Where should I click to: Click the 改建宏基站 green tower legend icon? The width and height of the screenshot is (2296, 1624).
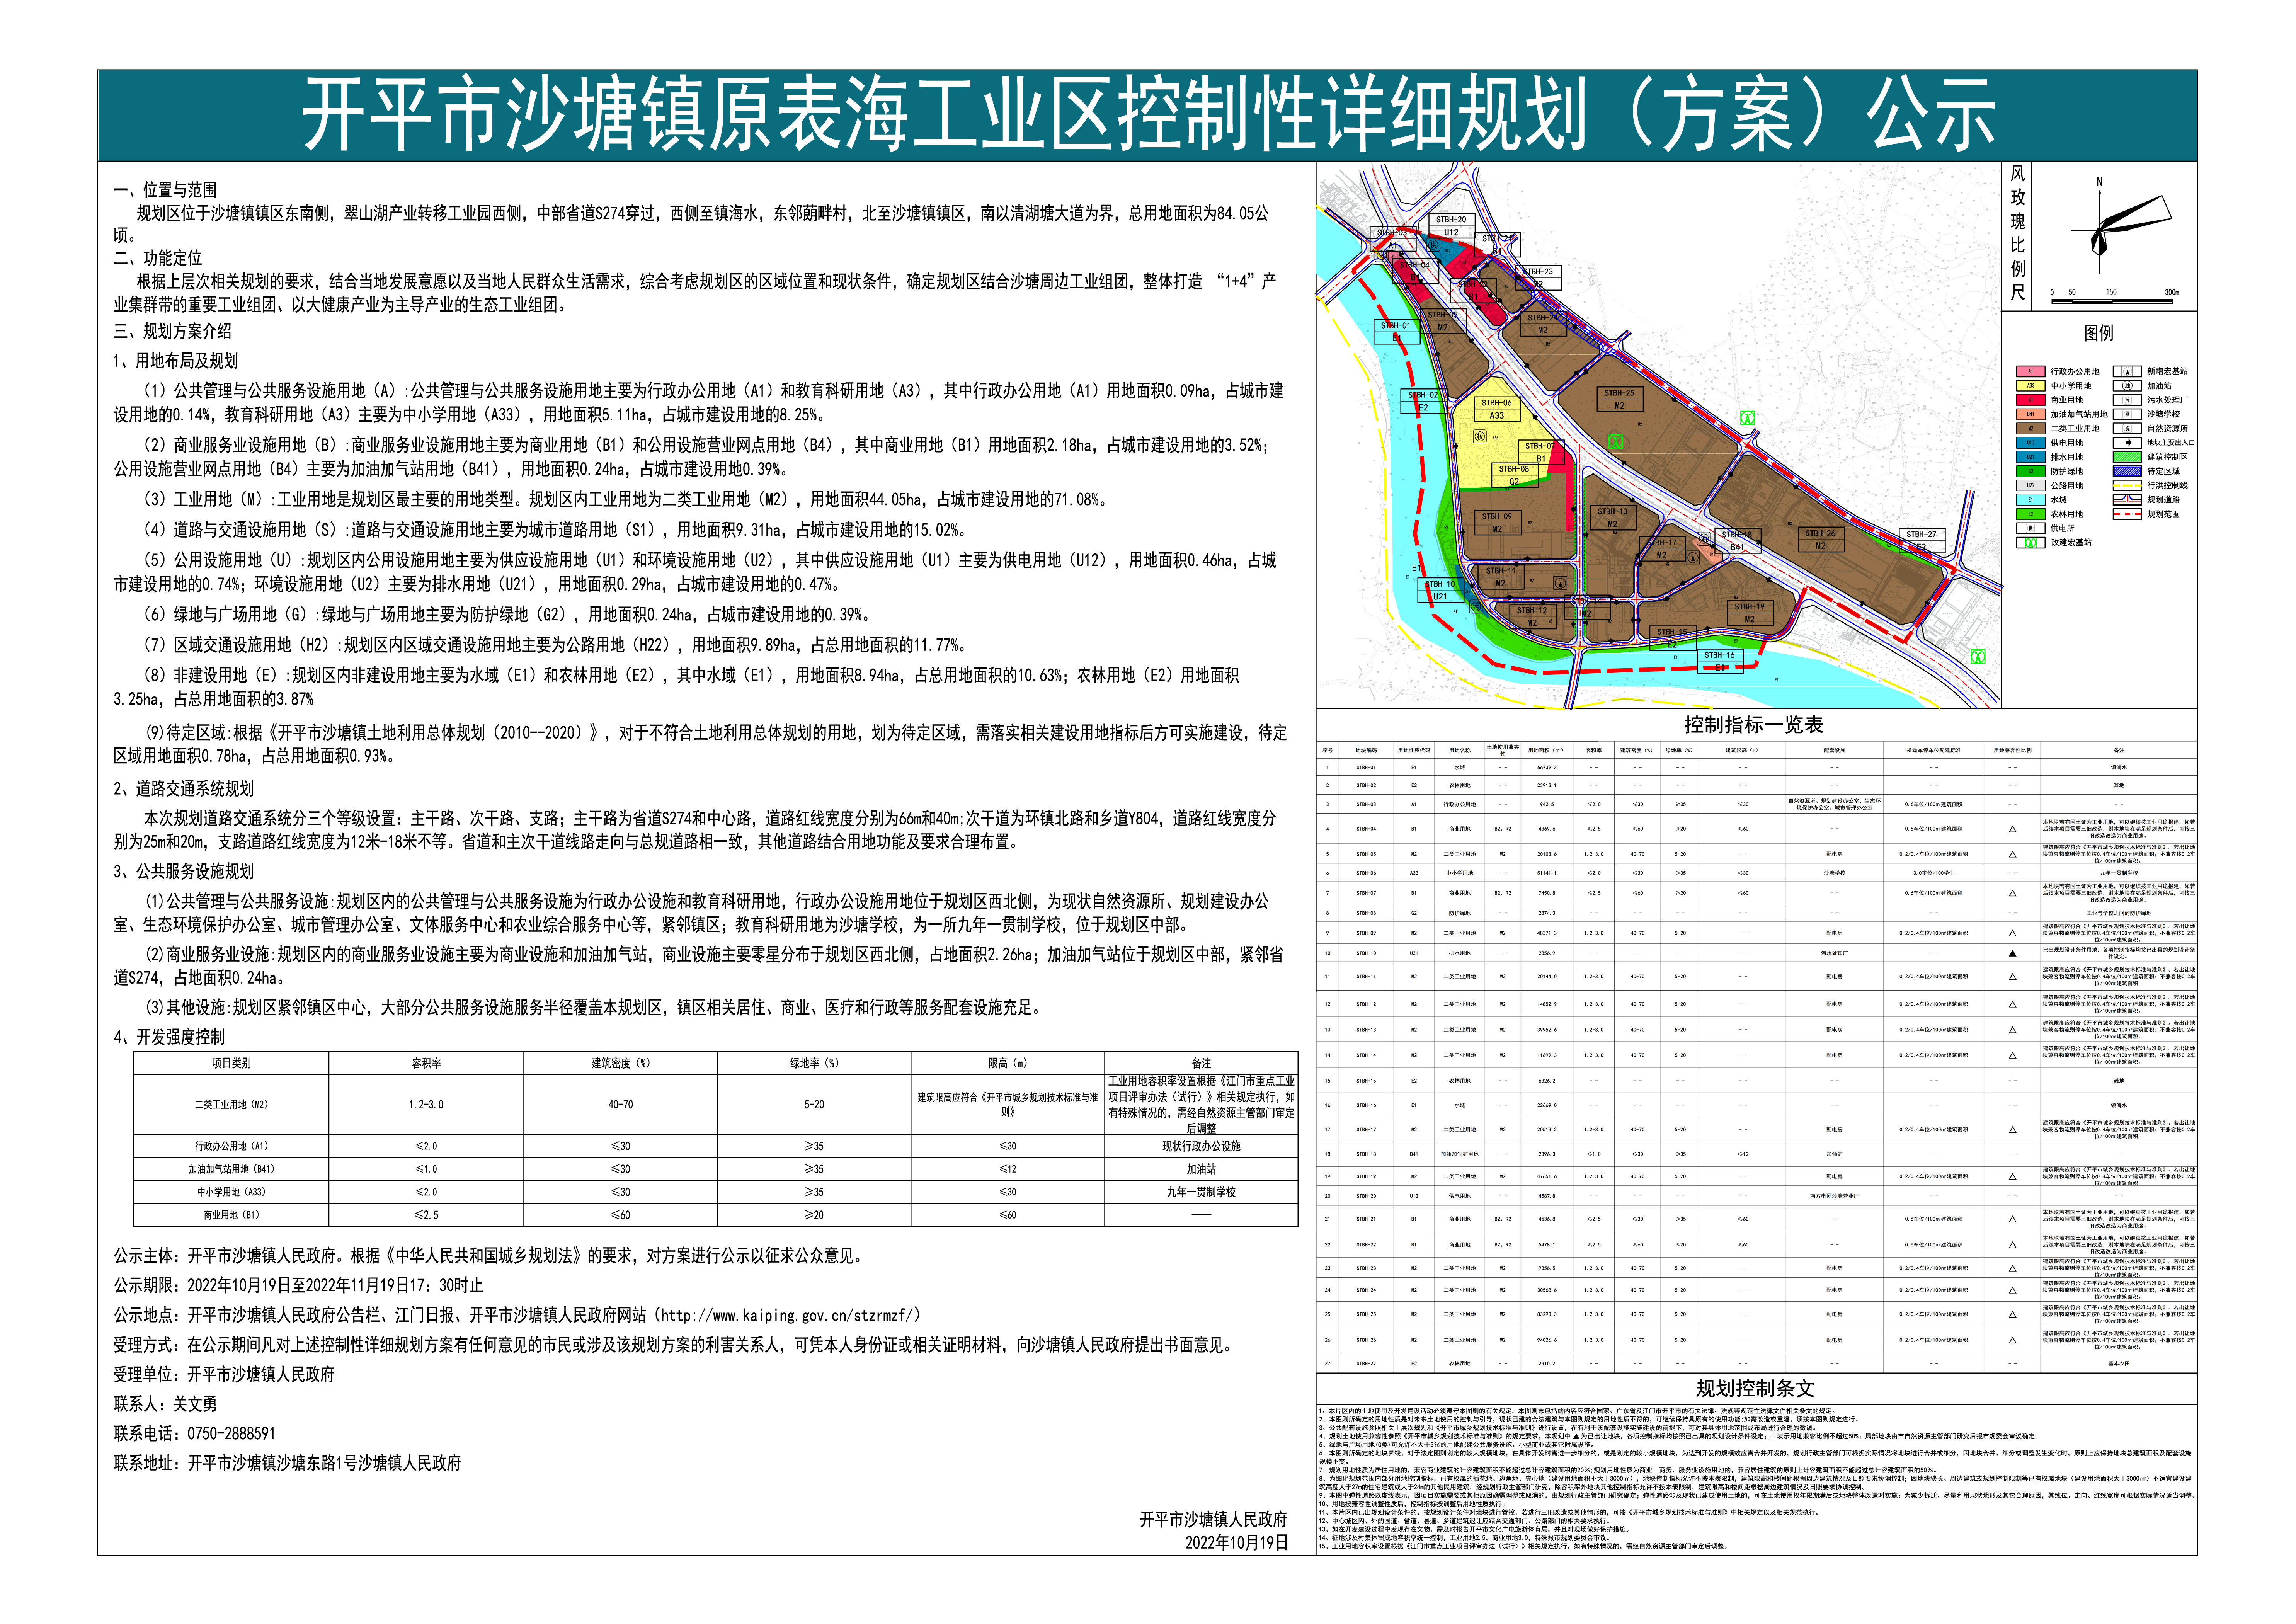pyautogui.click(x=2031, y=543)
